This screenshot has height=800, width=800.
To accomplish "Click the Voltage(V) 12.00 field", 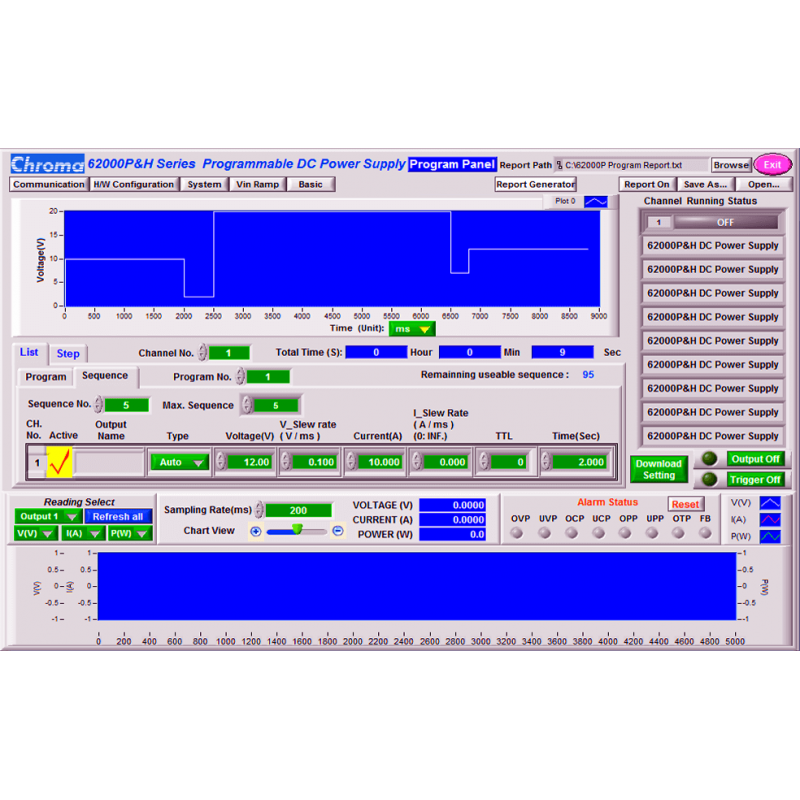I will [249, 462].
